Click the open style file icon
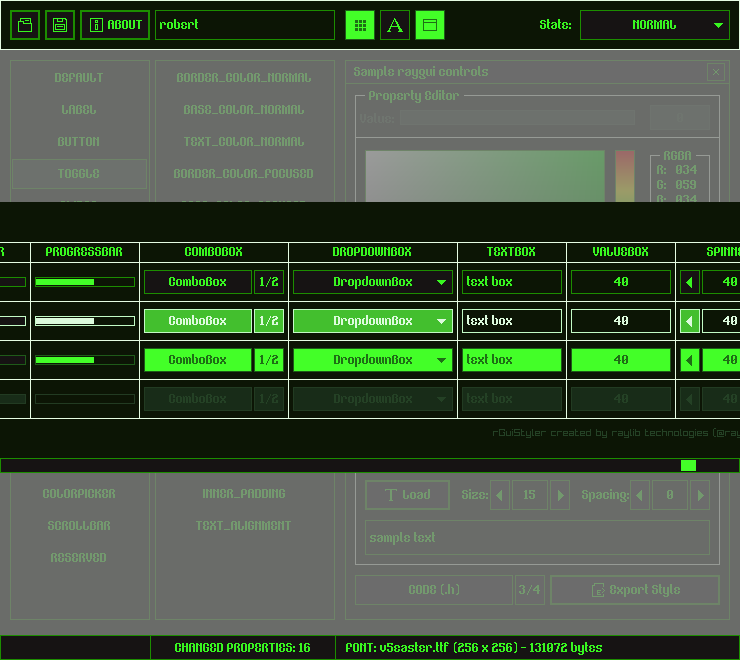Screen dimensions: 740x660 tap(25, 25)
